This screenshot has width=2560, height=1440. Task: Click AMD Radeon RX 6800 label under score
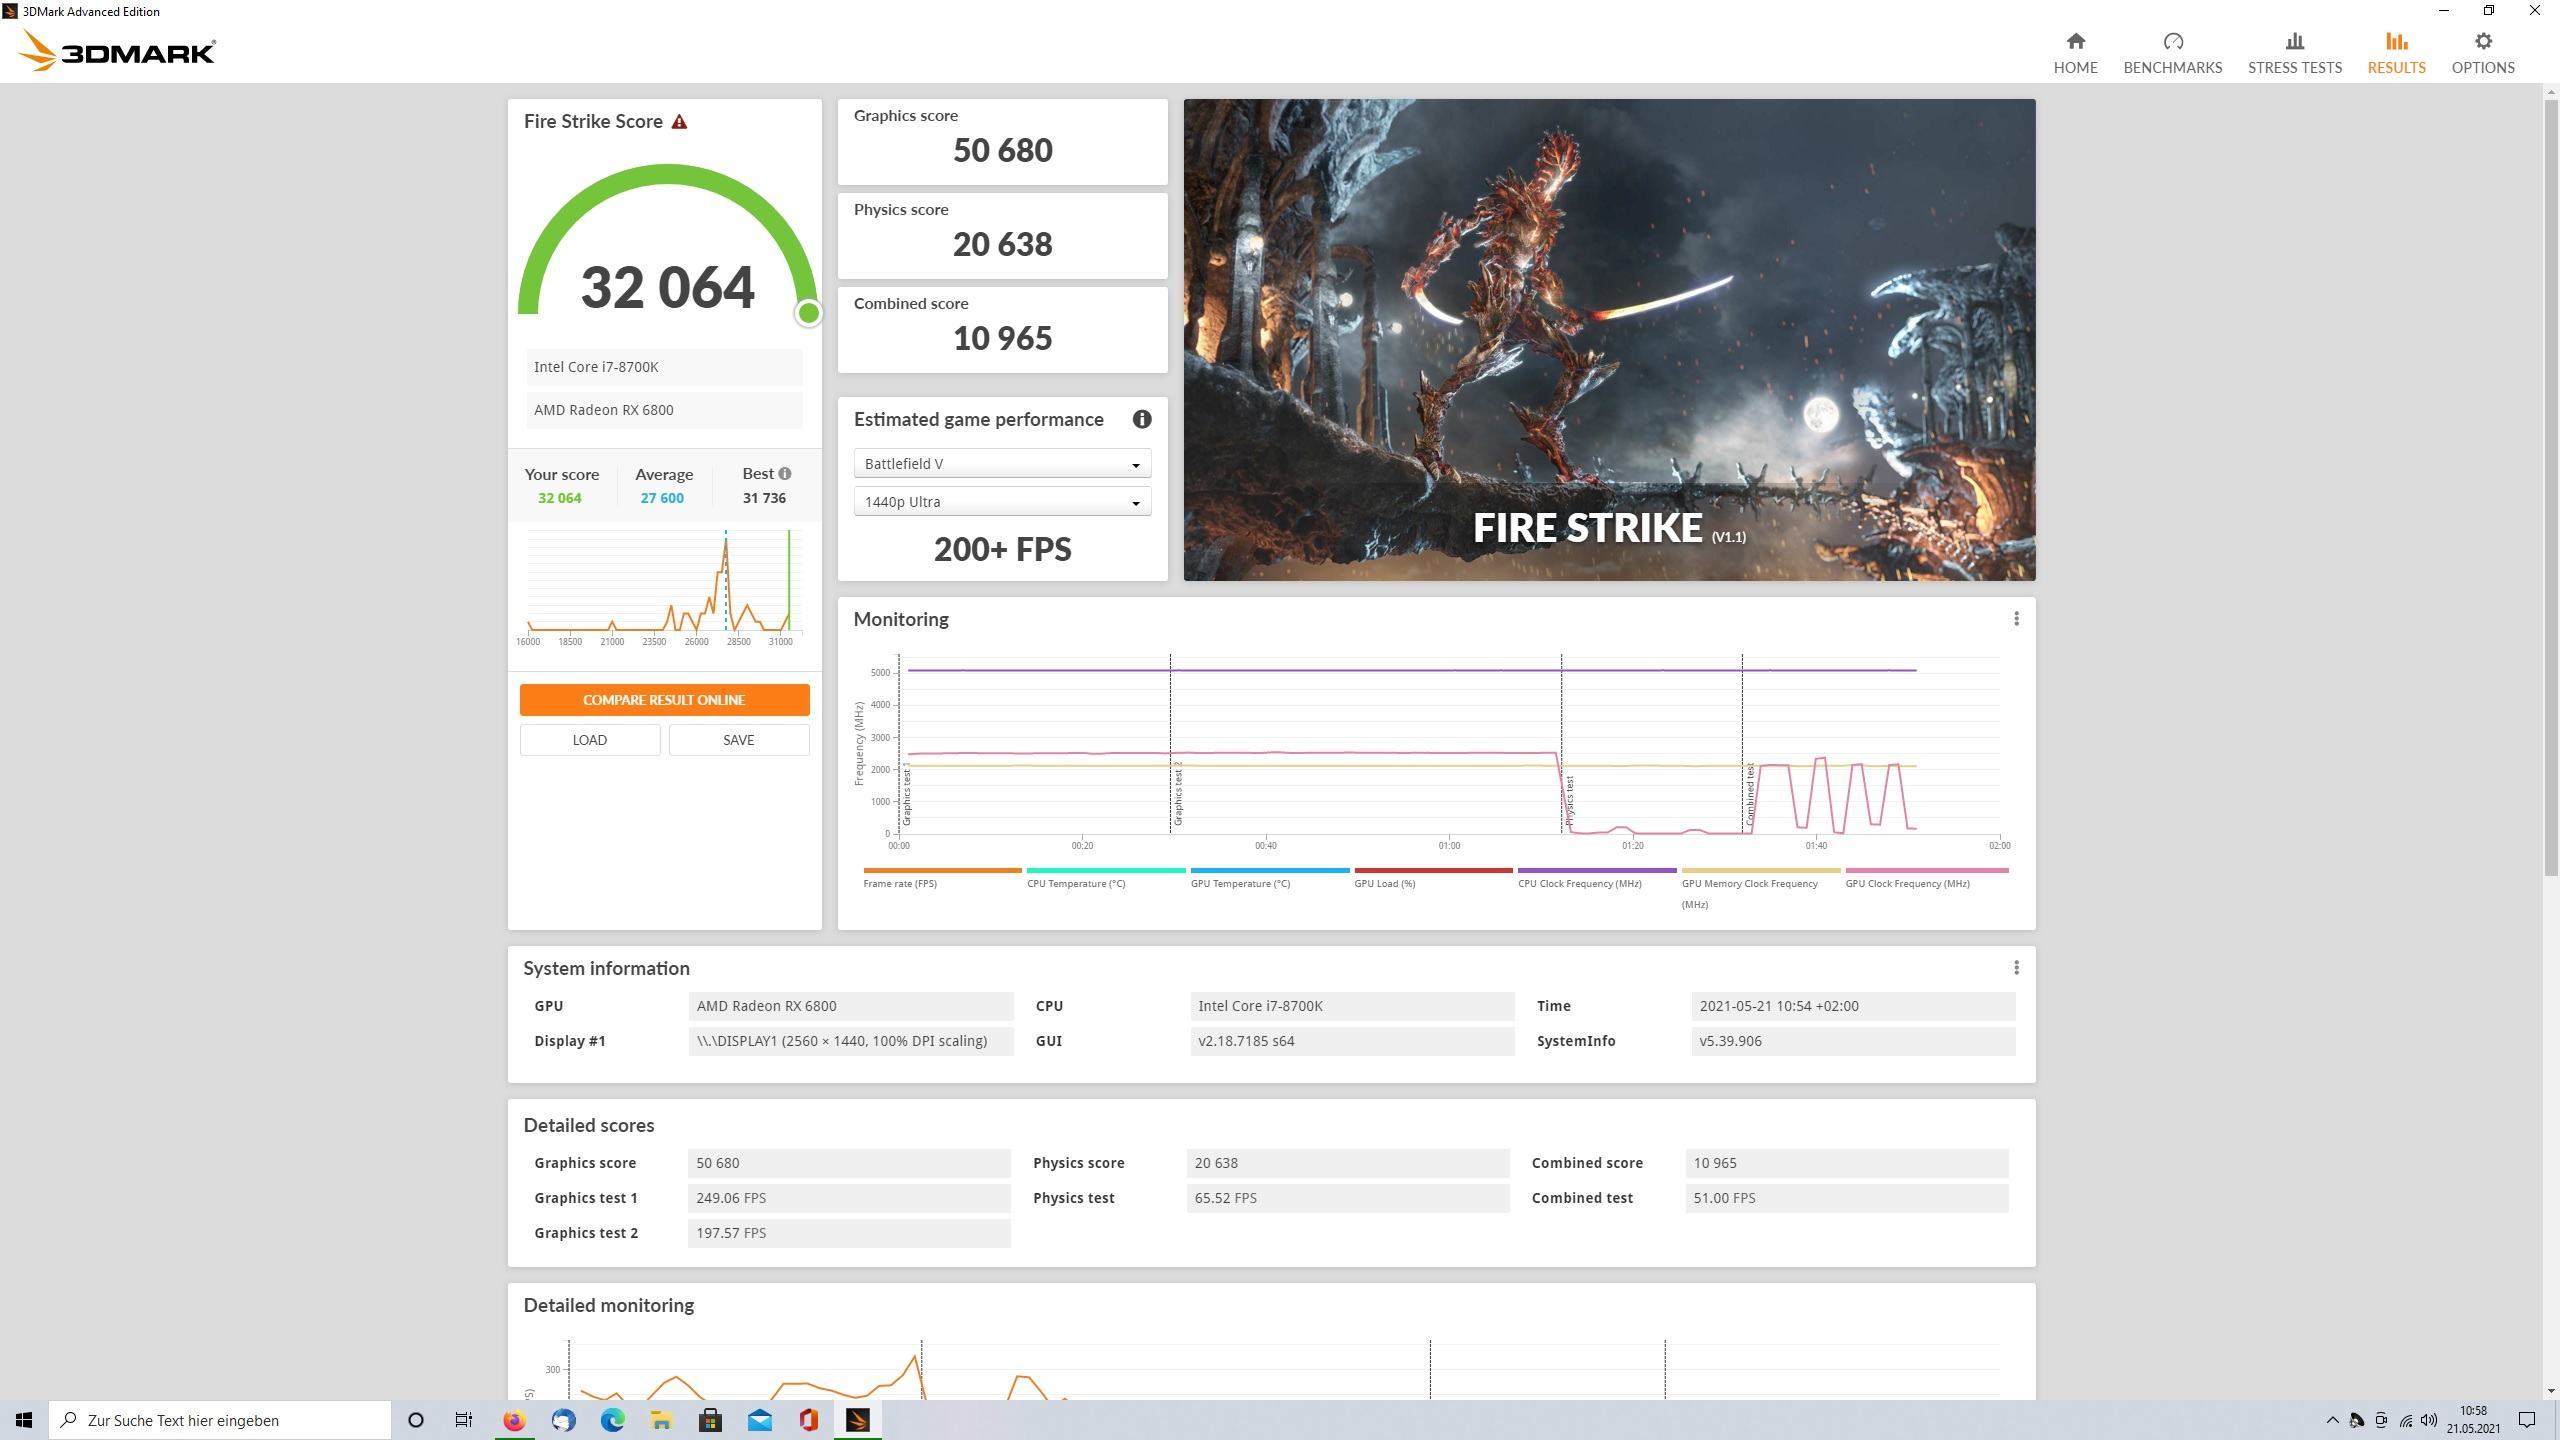664,410
